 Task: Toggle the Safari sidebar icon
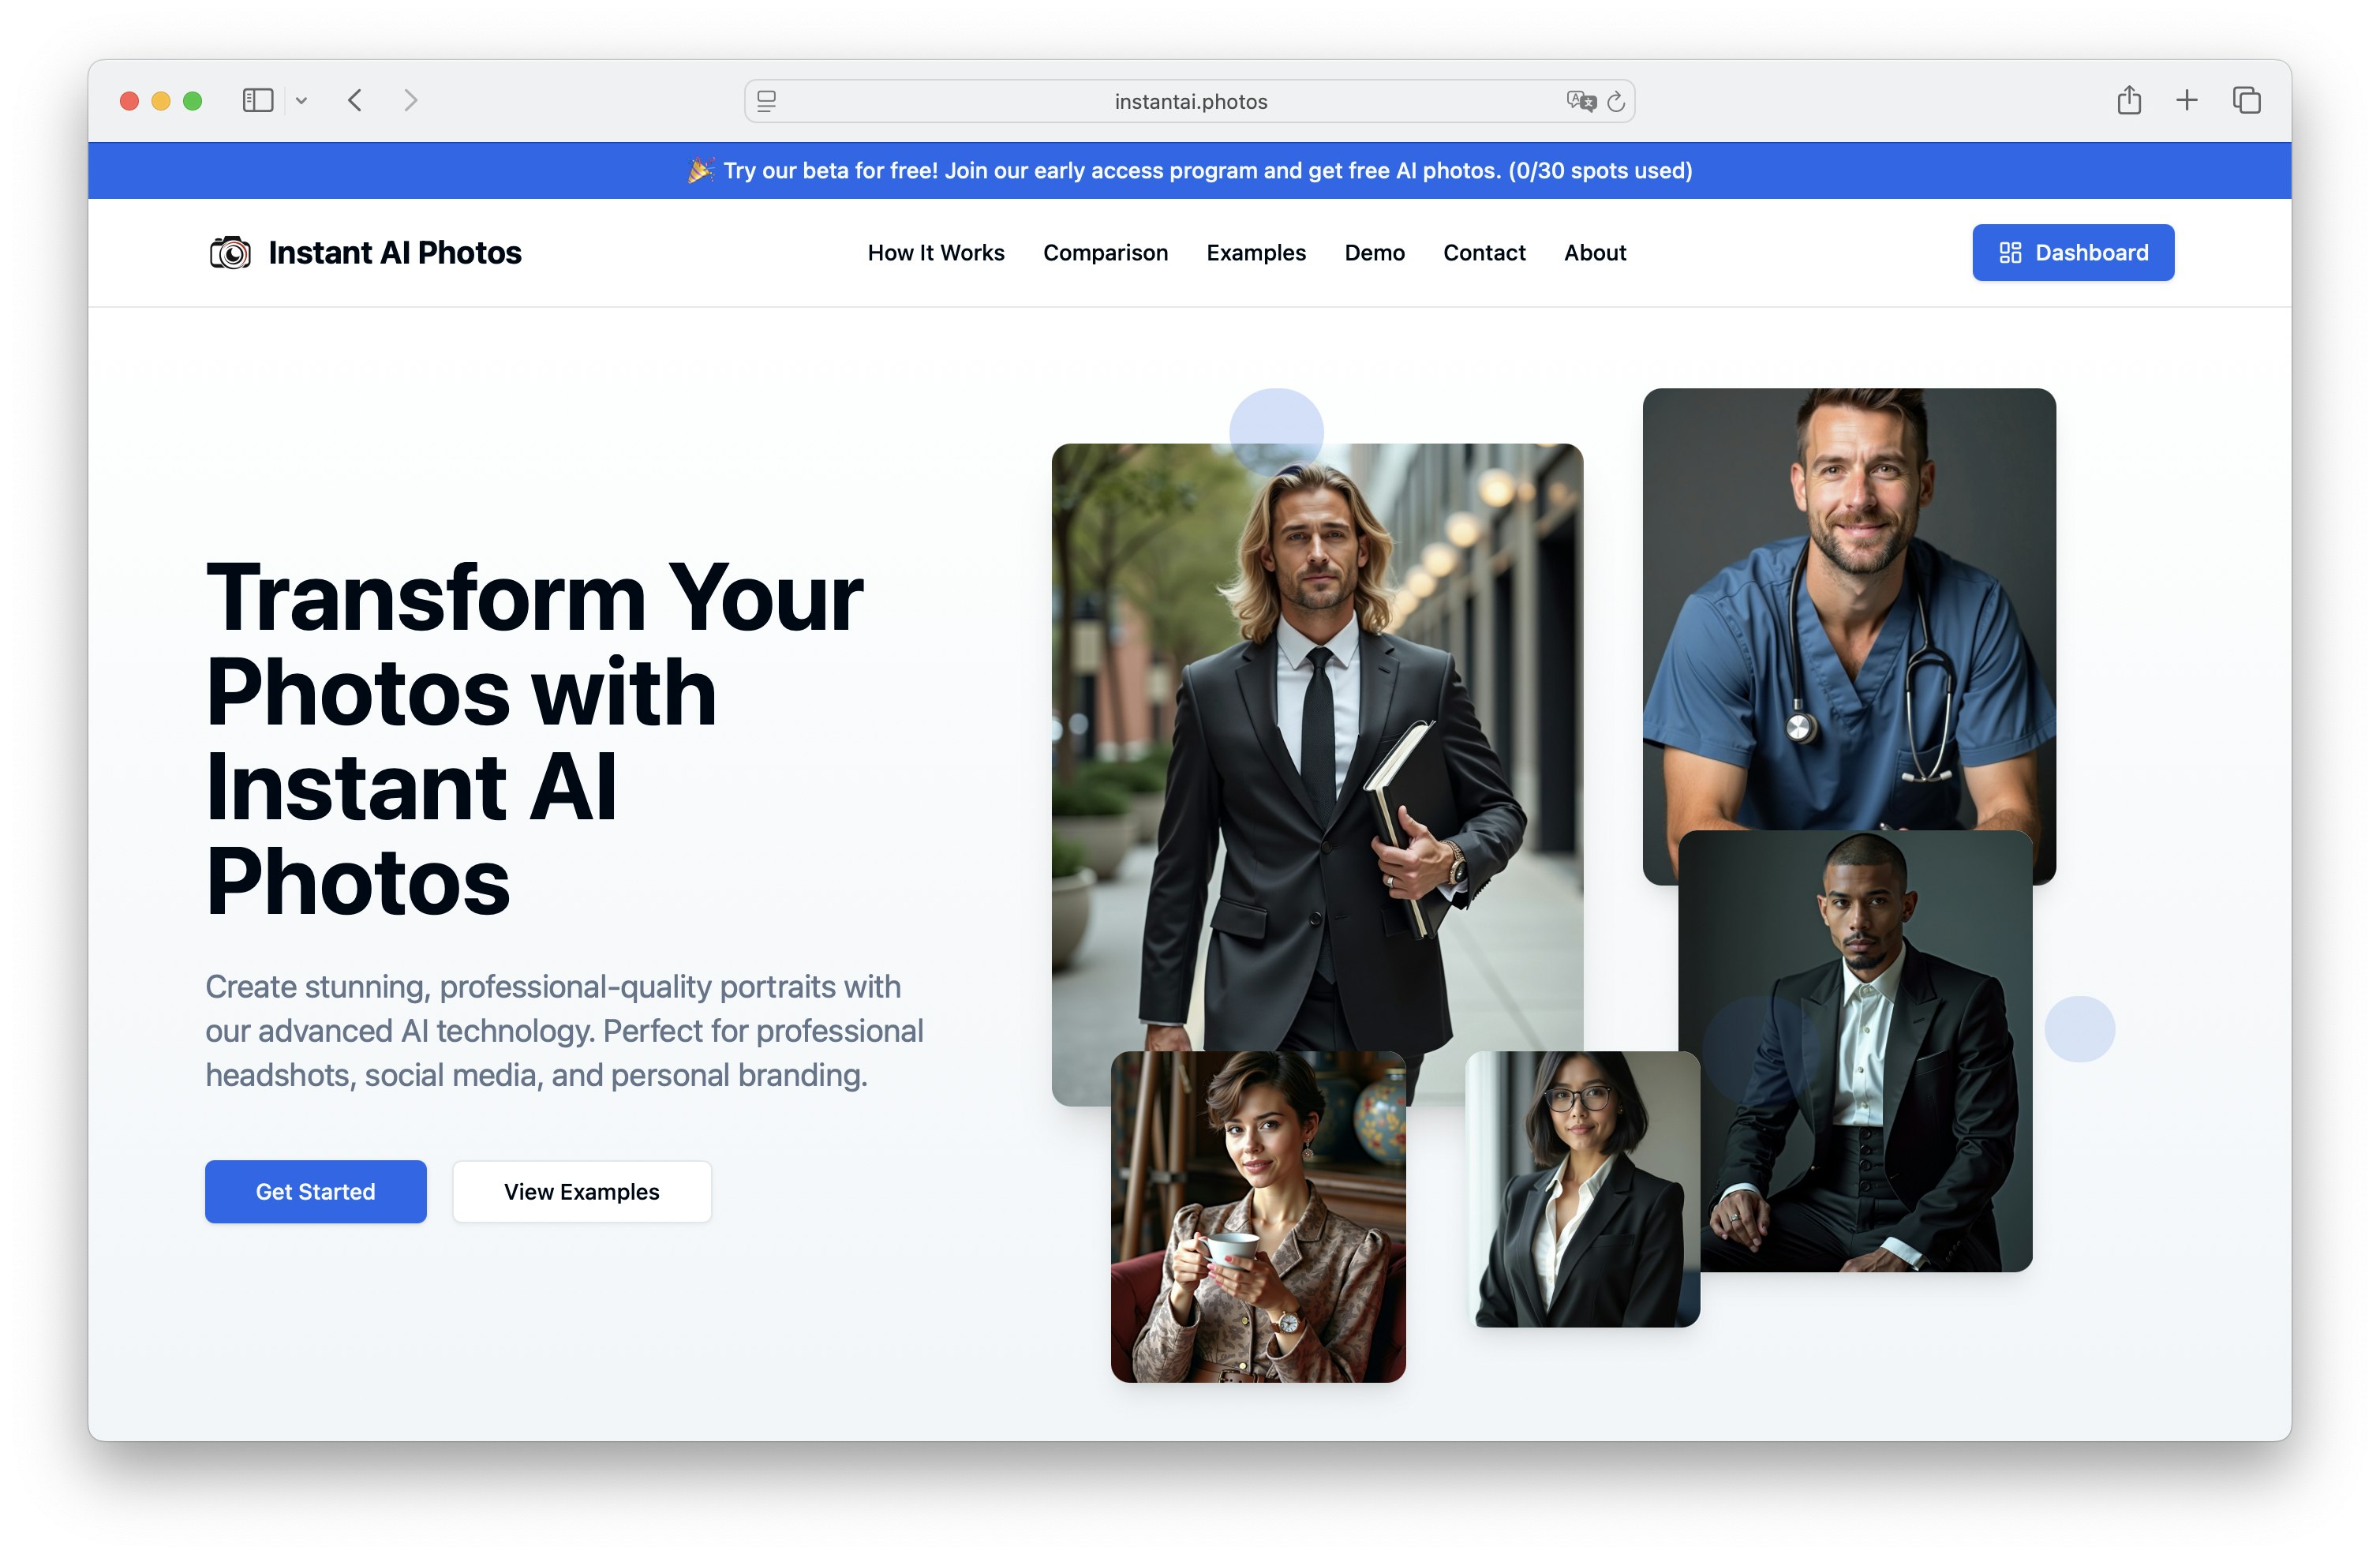(x=258, y=101)
